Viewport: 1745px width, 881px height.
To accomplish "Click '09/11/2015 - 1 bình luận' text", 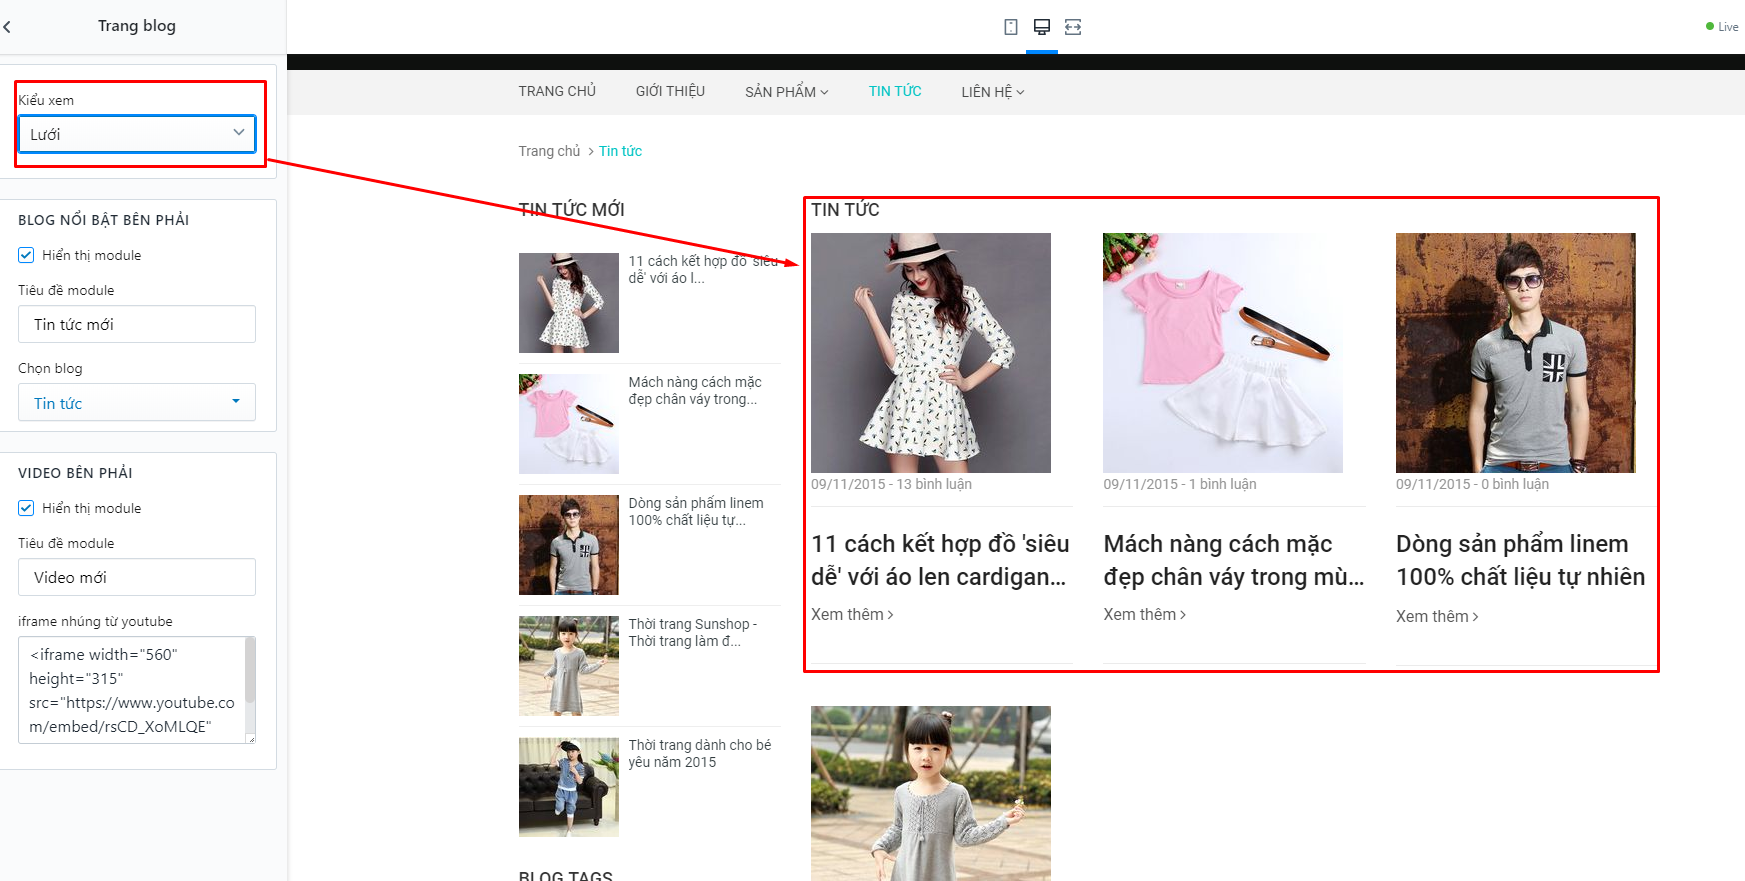I will 1180,484.
